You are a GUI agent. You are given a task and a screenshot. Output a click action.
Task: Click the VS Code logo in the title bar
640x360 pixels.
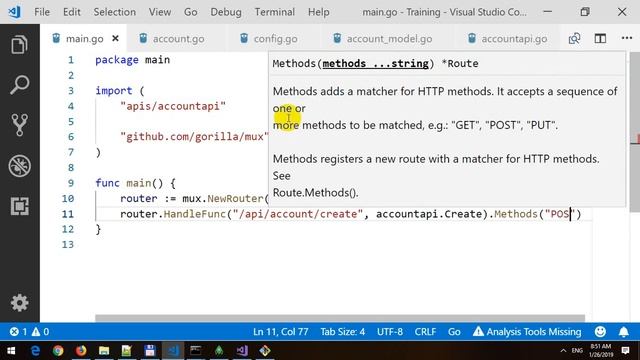[x=15, y=12]
